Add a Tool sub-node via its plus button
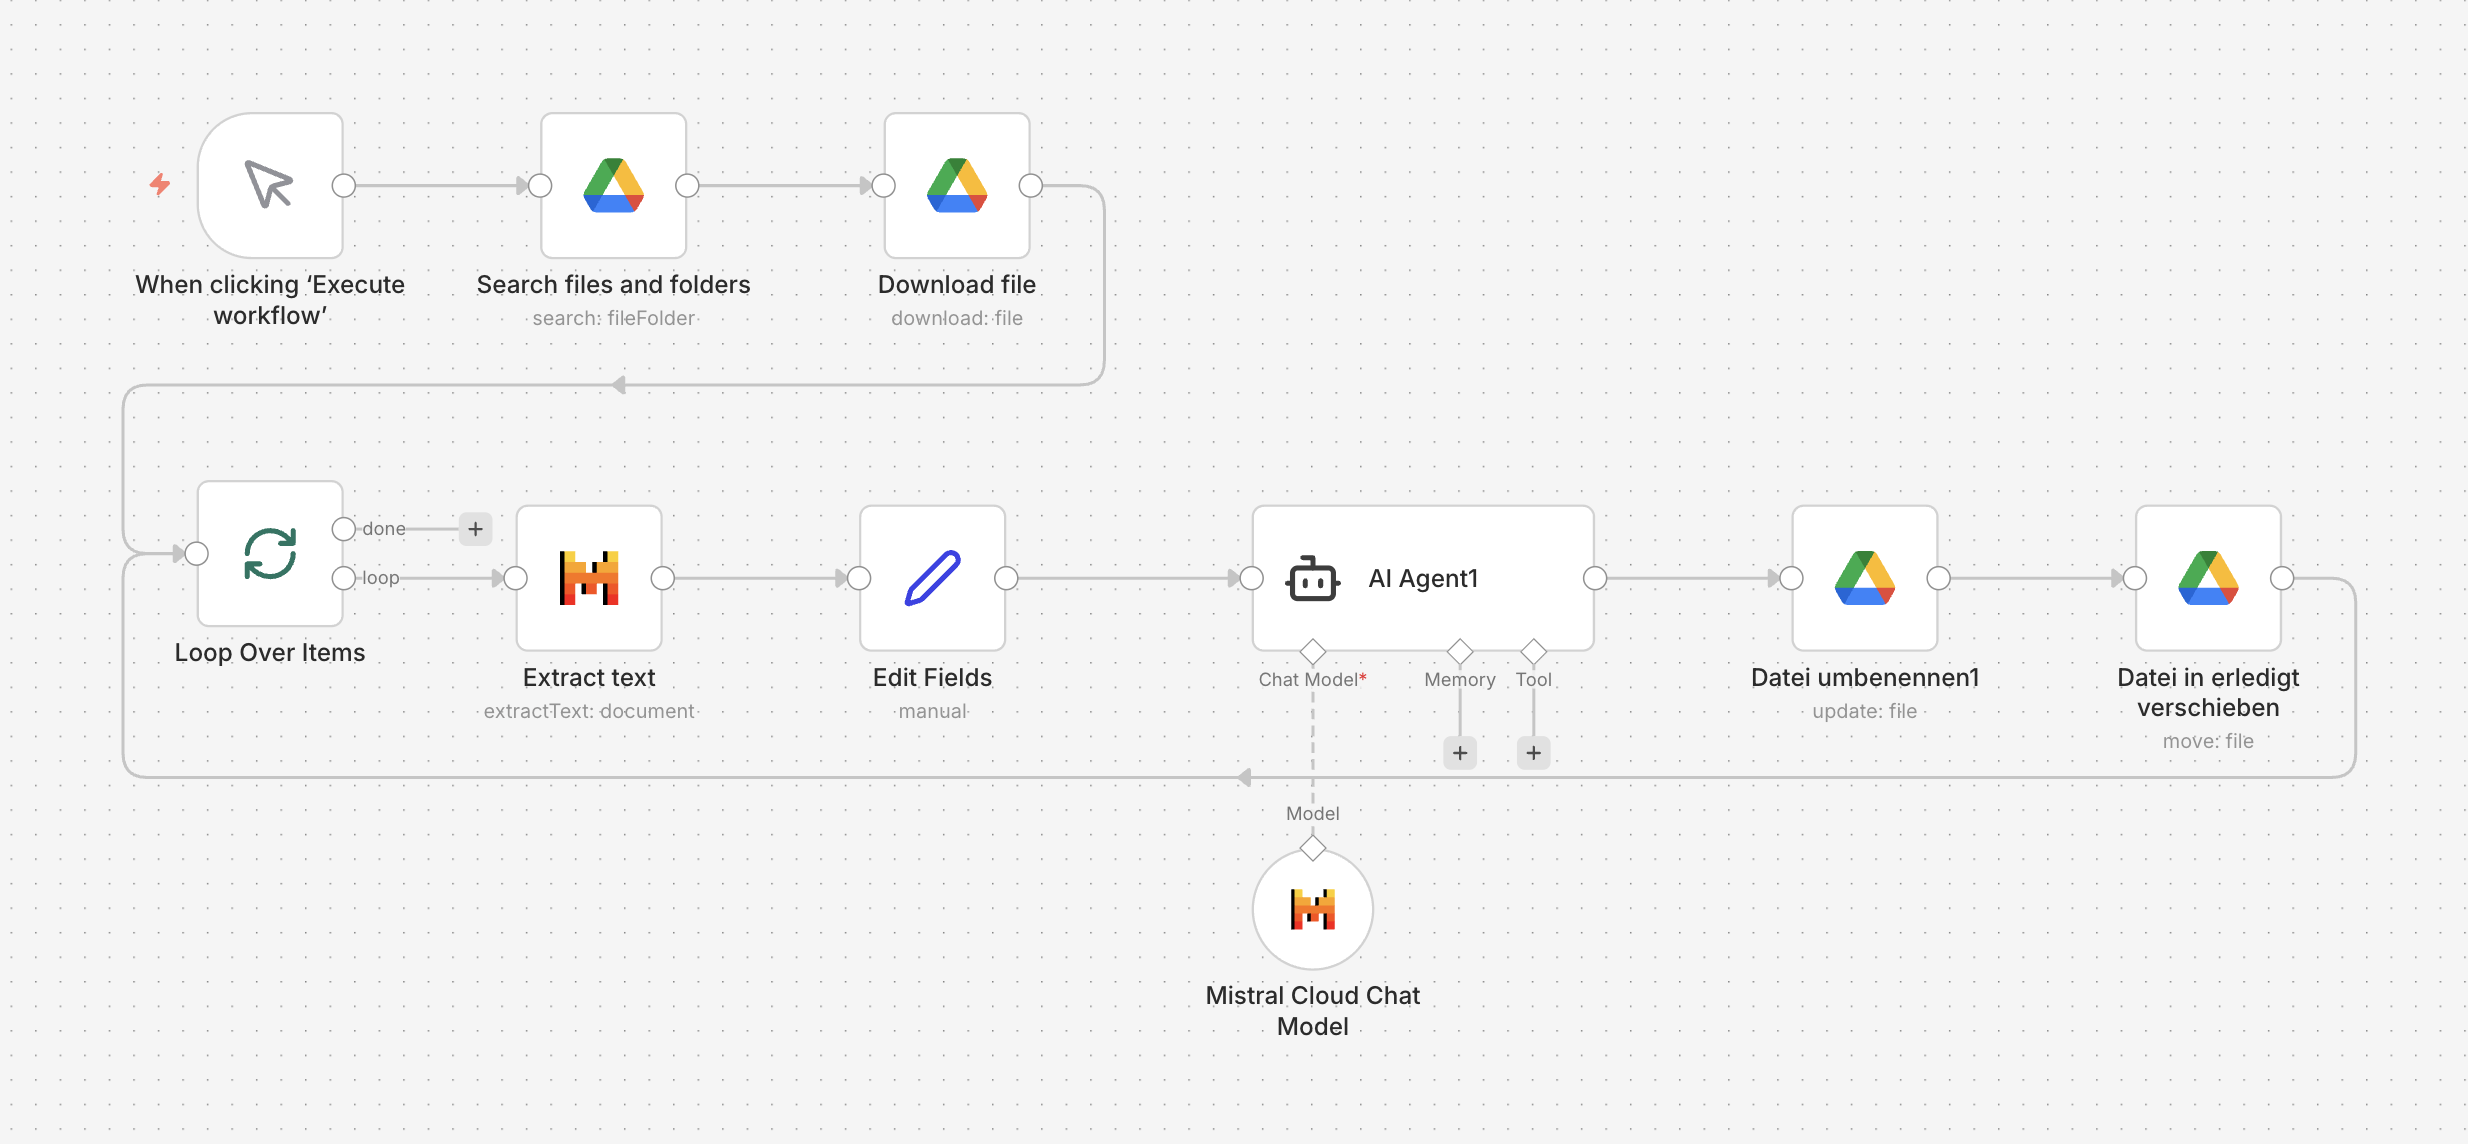 point(1533,752)
